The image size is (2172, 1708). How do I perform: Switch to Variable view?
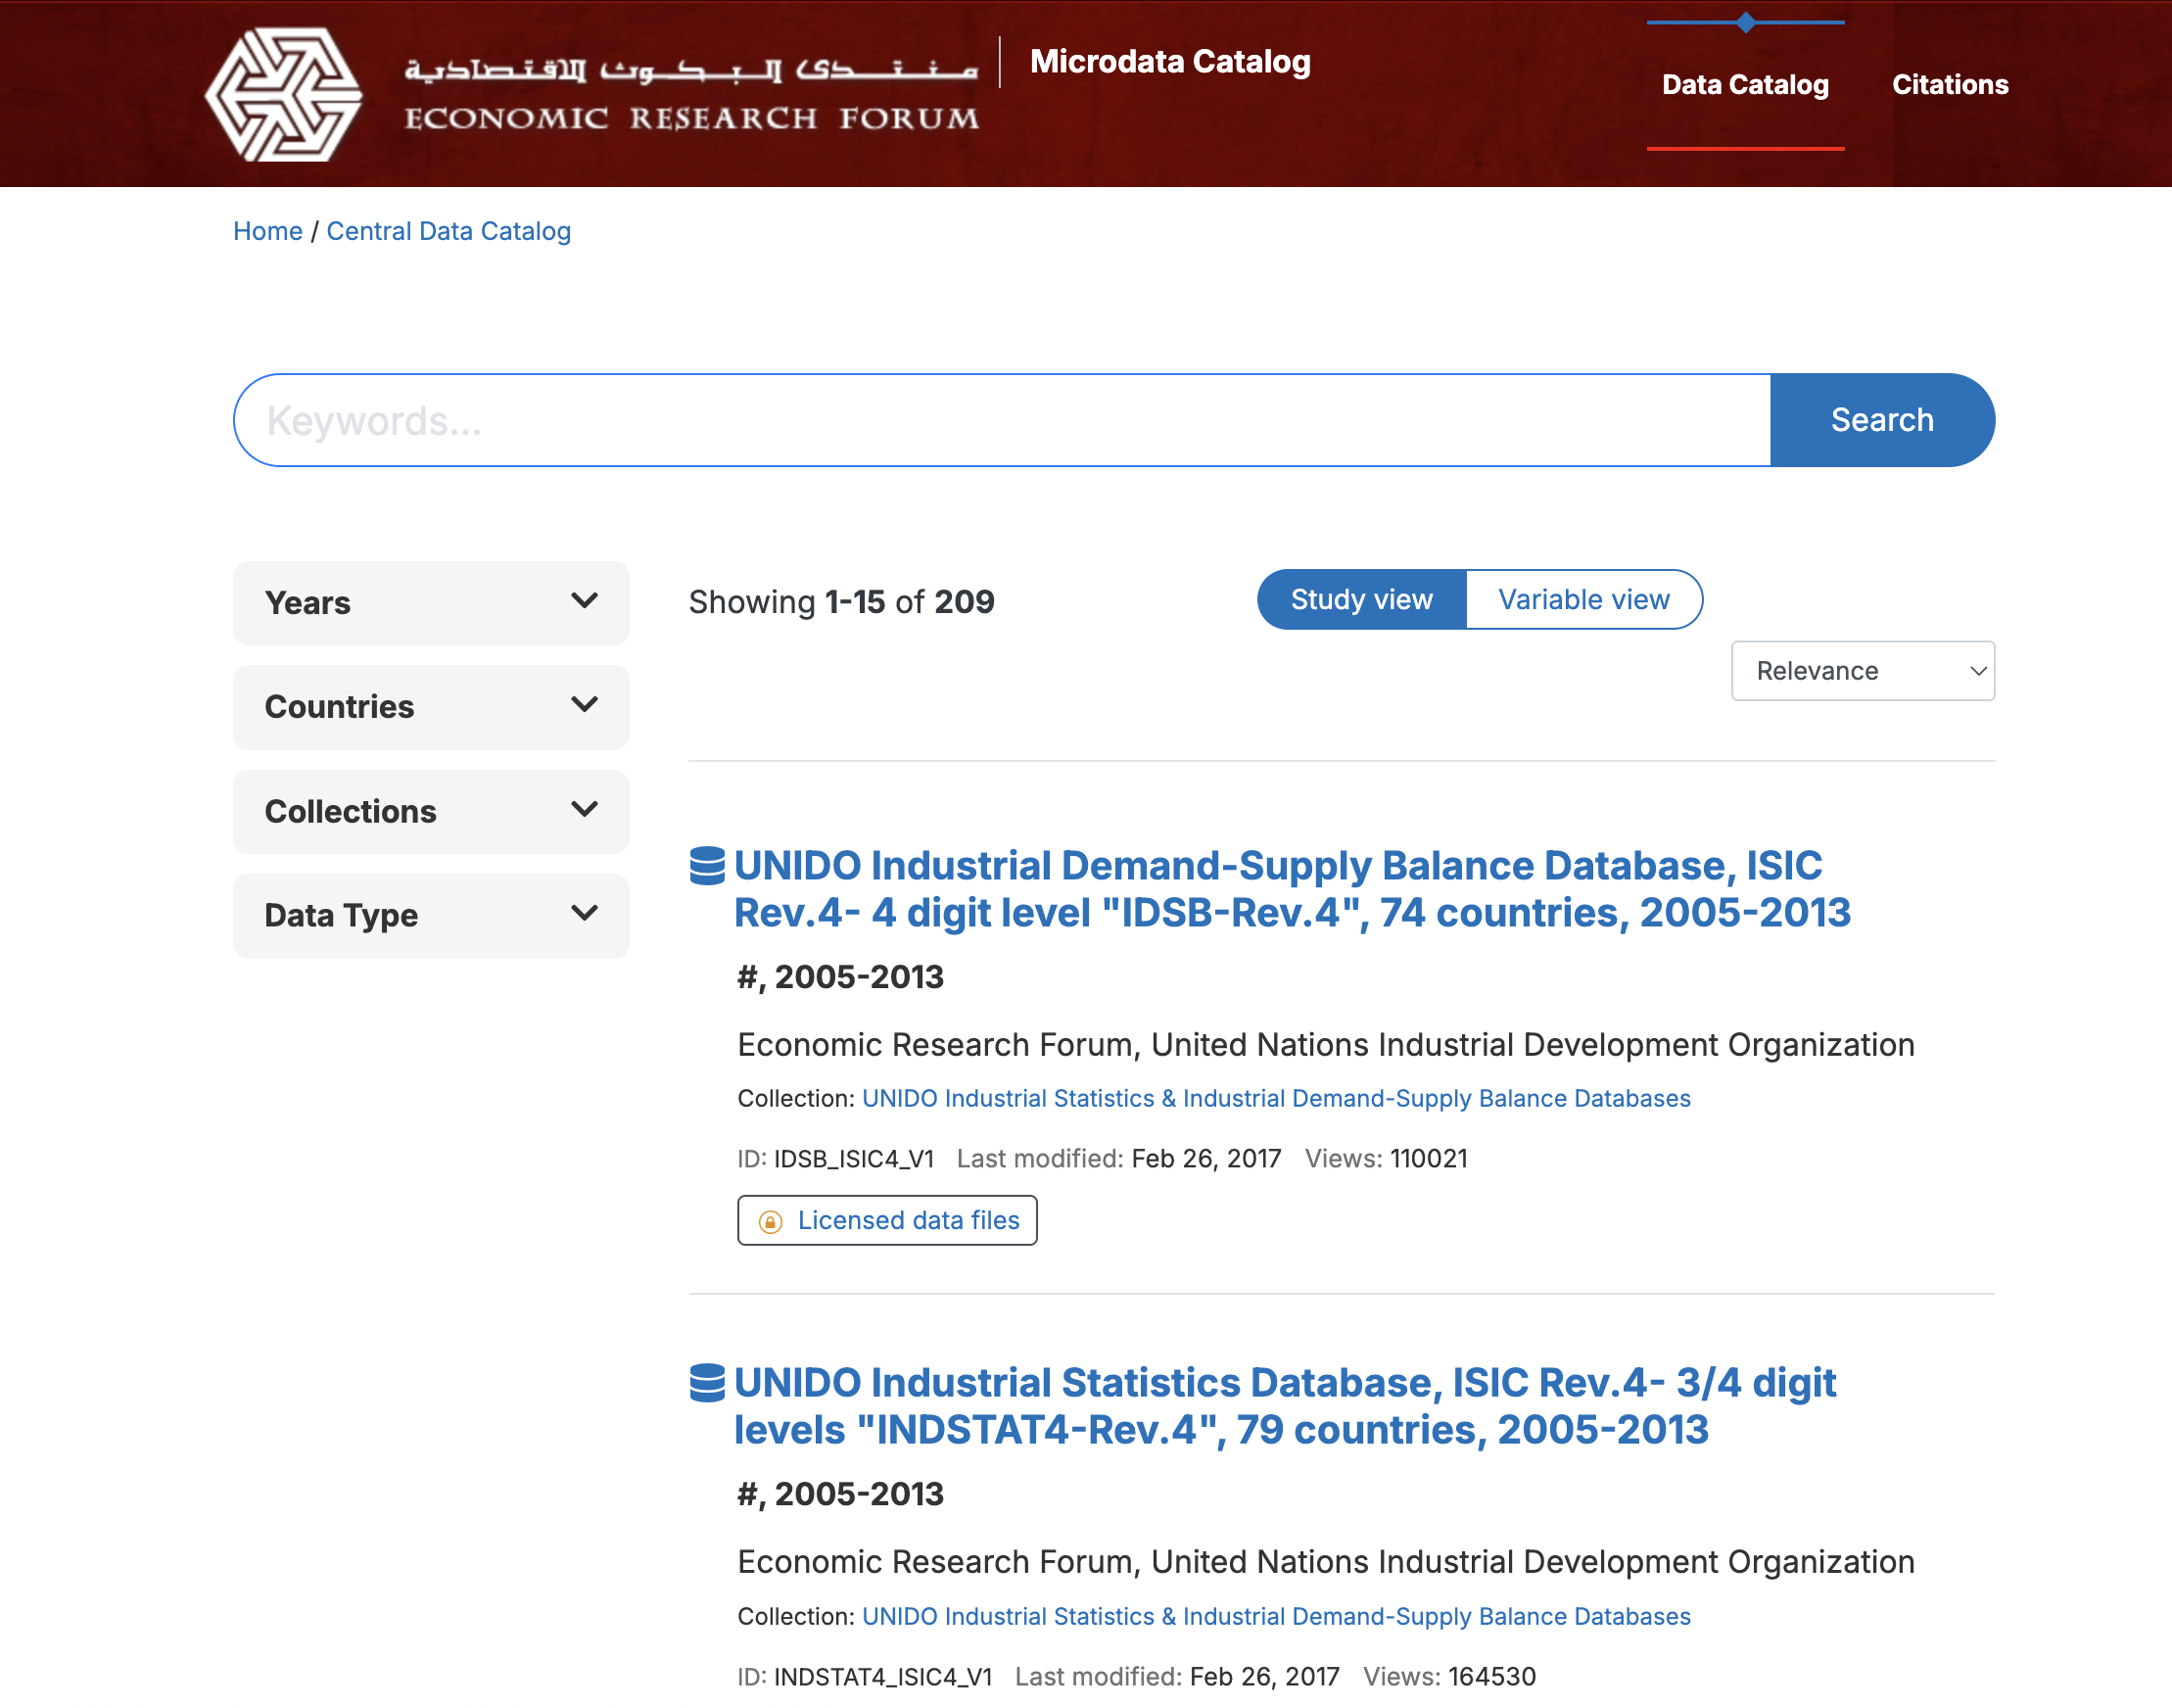(1584, 599)
